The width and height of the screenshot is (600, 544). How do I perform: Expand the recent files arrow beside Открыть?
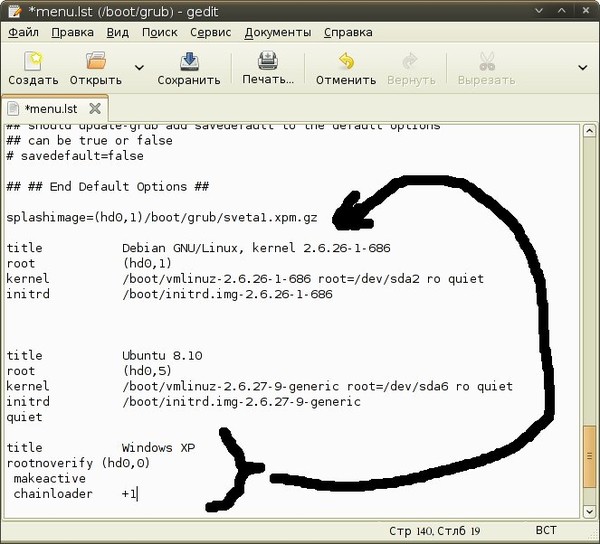(x=139, y=68)
